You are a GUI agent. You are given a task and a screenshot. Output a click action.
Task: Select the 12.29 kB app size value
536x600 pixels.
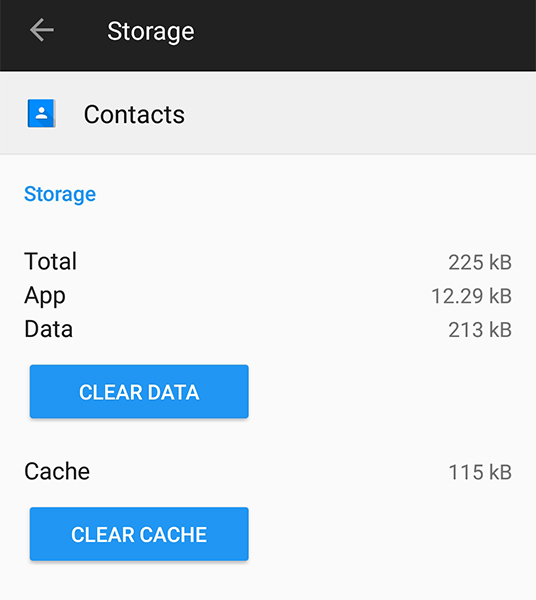pyautogui.click(x=471, y=296)
